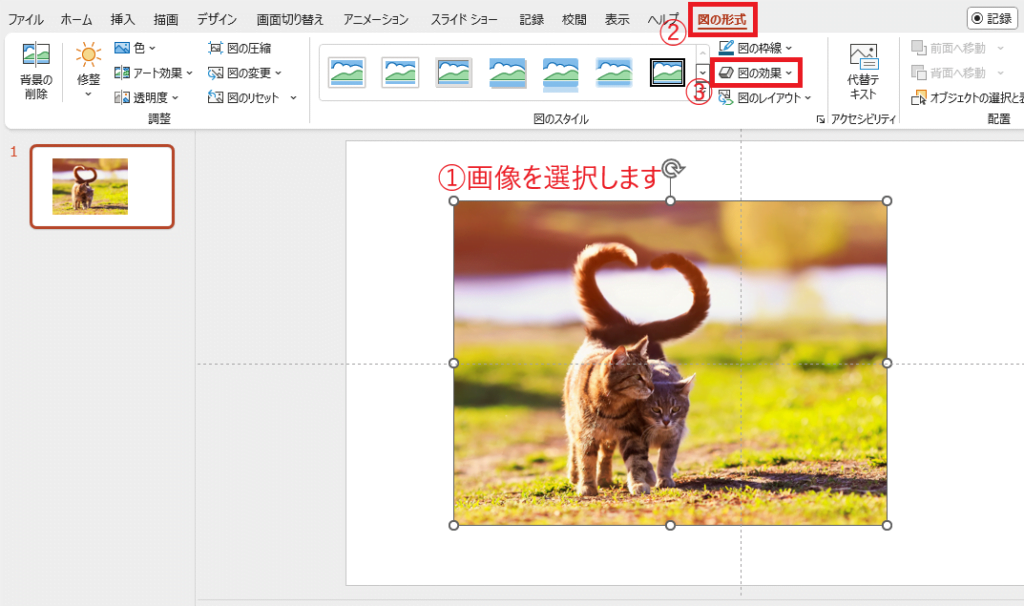This screenshot has width=1024, height=606.
Task: Switch to the 図の形式 (Picture Format) tab
Action: pyautogui.click(x=722, y=20)
